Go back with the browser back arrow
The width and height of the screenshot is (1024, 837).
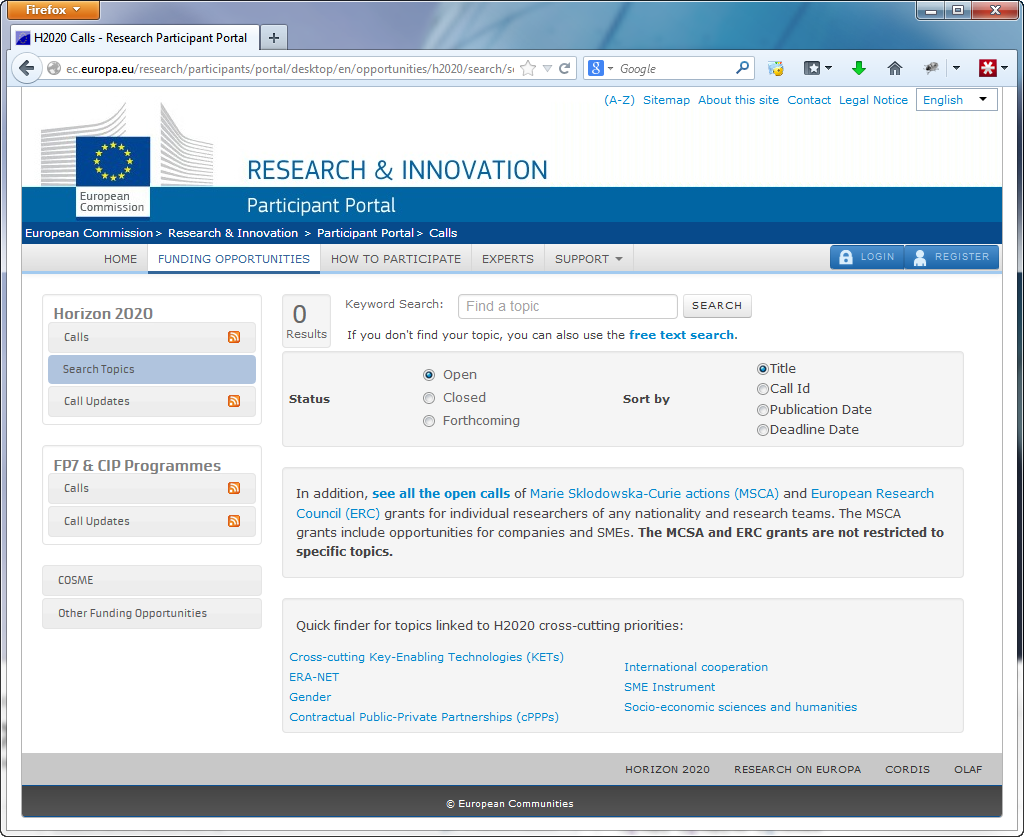(26, 68)
